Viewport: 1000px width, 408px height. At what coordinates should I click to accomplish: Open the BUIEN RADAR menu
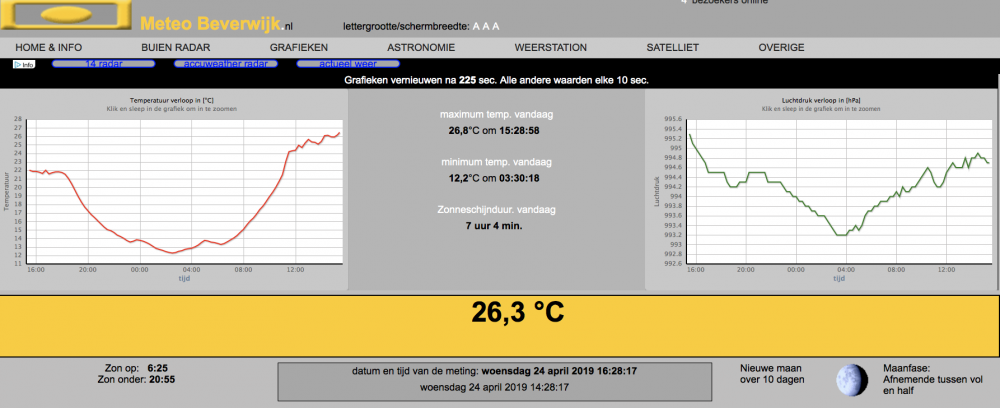[x=175, y=47]
